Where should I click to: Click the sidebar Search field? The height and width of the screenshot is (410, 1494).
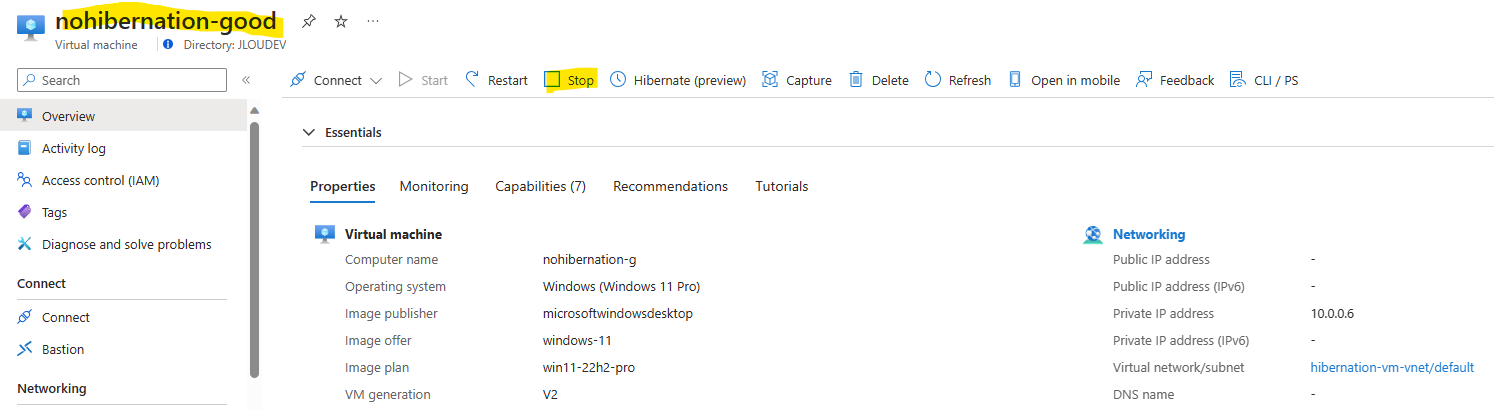tap(122, 80)
